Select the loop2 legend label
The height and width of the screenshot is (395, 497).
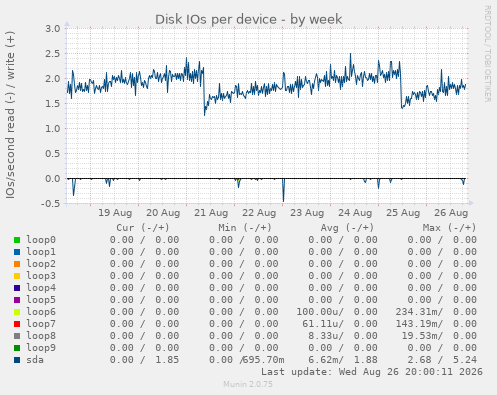pyautogui.click(x=41, y=264)
